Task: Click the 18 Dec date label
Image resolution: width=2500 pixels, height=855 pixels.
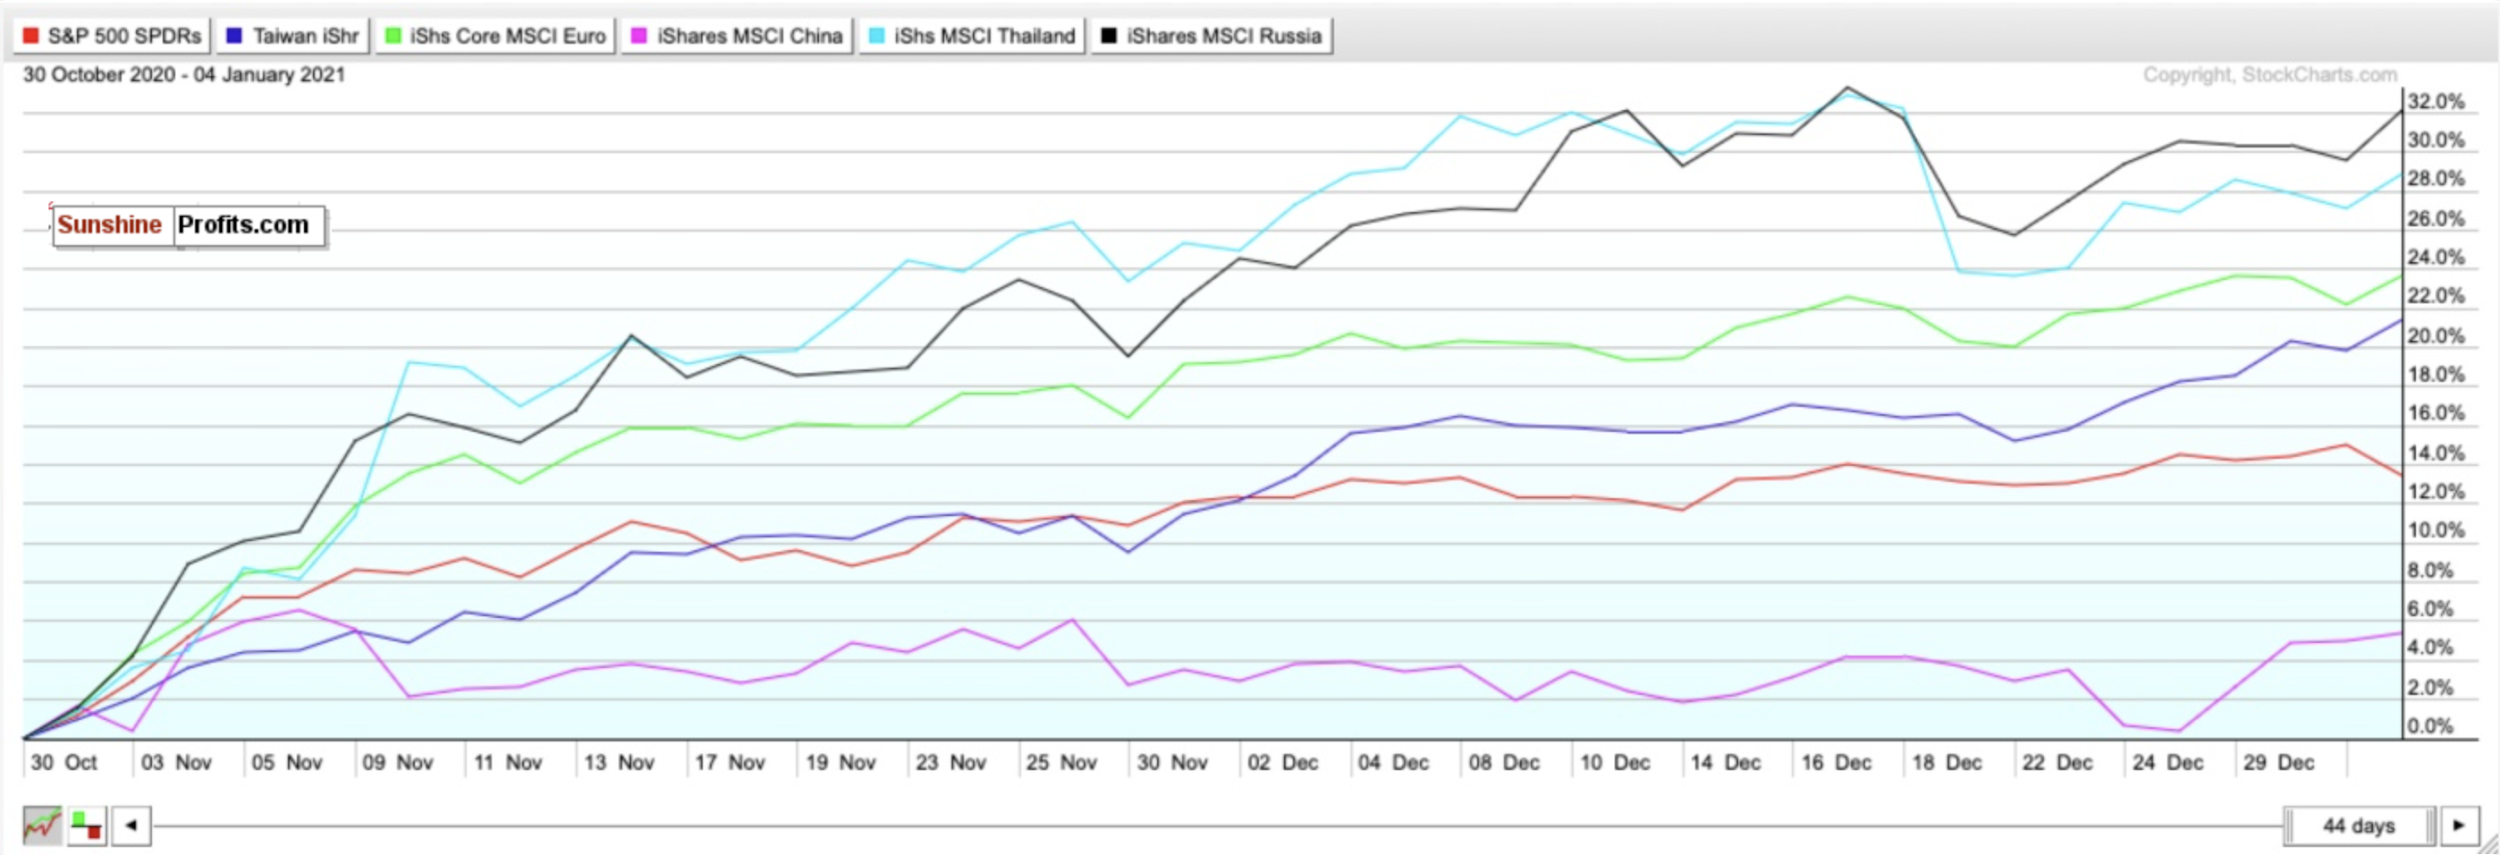Action: click(x=1947, y=763)
